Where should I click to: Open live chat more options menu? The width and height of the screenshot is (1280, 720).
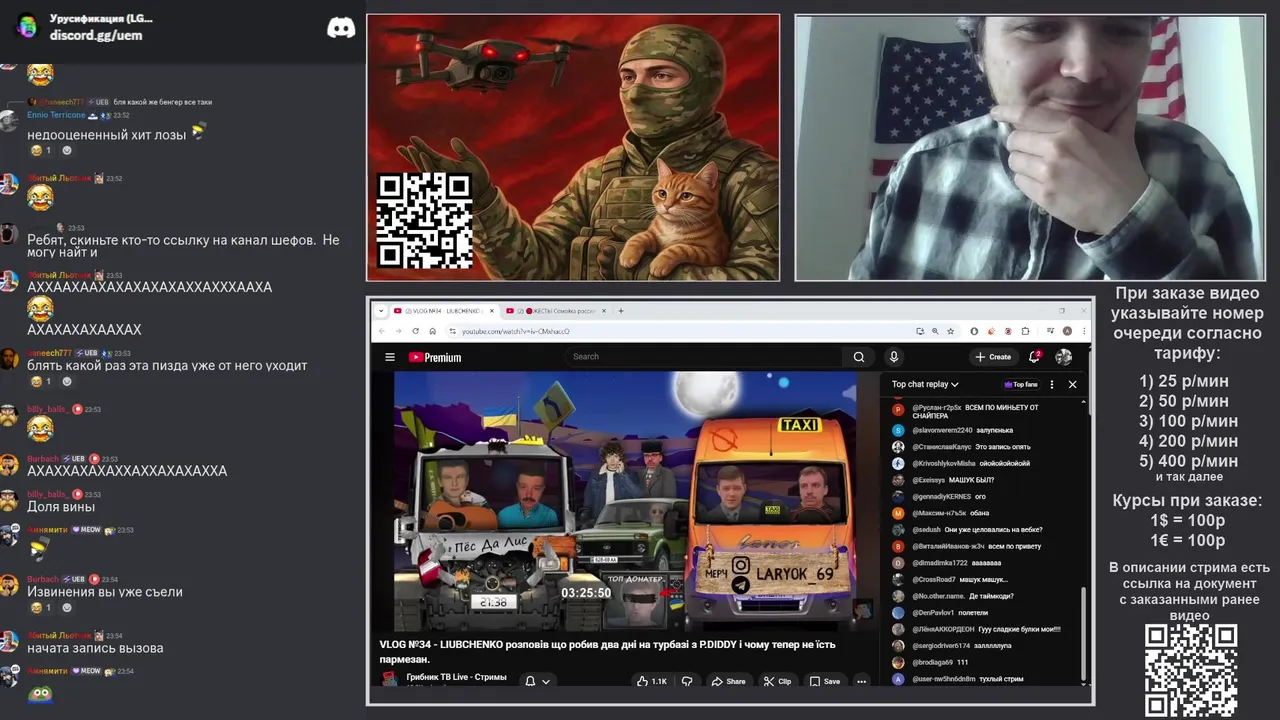(1051, 384)
